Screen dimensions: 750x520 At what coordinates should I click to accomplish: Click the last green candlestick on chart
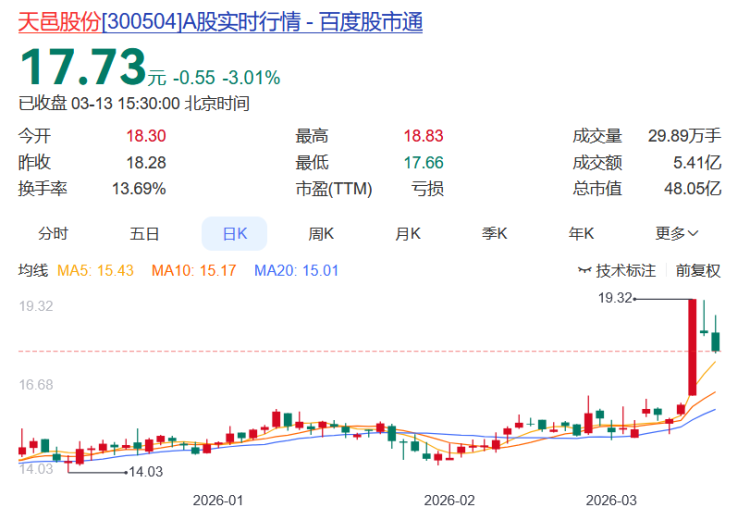[716, 341]
